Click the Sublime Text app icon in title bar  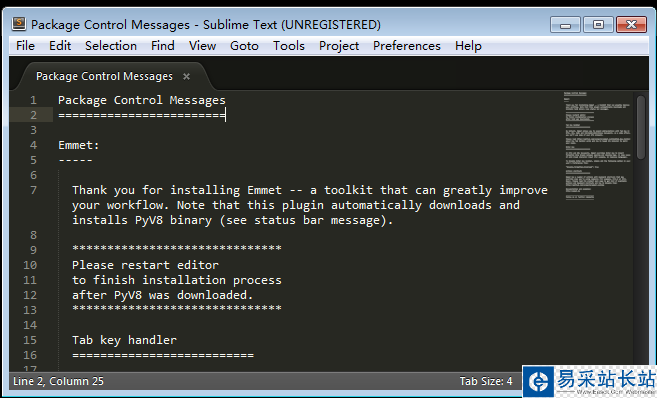(x=19, y=24)
